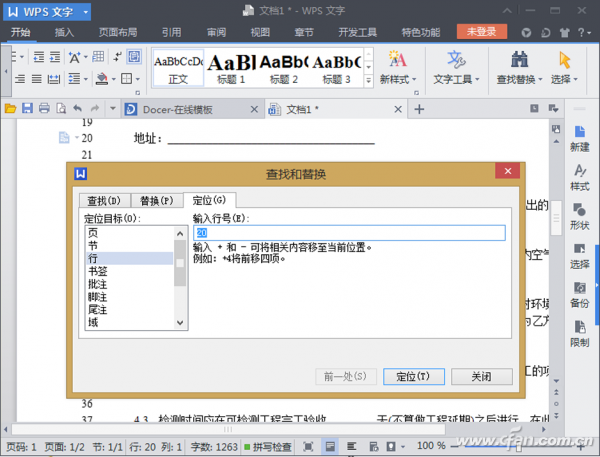Toggle 拼写检查 spell check in status bar
Image resolution: width=600 pixels, height=457 pixels.
[x=268, y=446]
